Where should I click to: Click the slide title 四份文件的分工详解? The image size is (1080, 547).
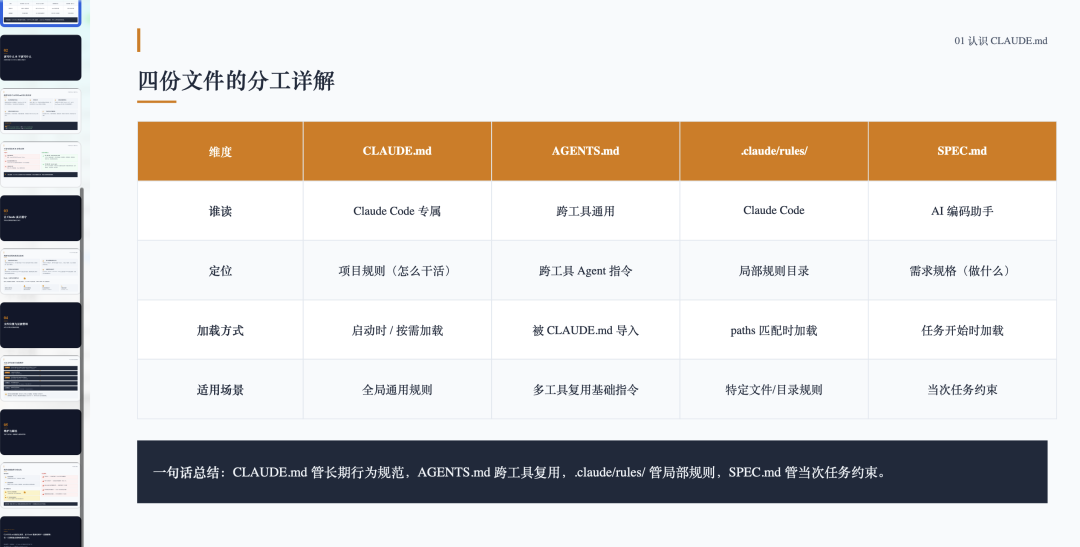[236, 81]
